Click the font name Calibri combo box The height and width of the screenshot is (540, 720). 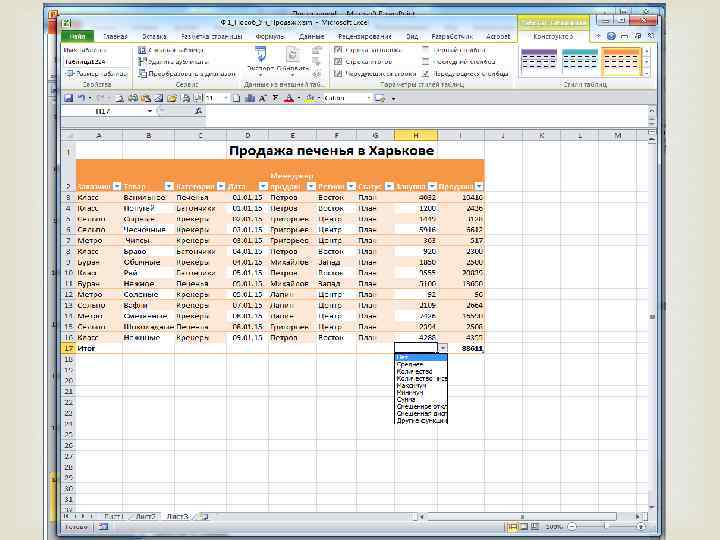click(x=347, y=98)
